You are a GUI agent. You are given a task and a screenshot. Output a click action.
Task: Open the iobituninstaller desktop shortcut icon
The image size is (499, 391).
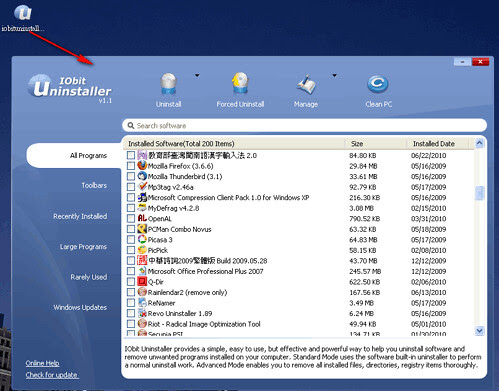pyautogui.click(x=23, y=13)
